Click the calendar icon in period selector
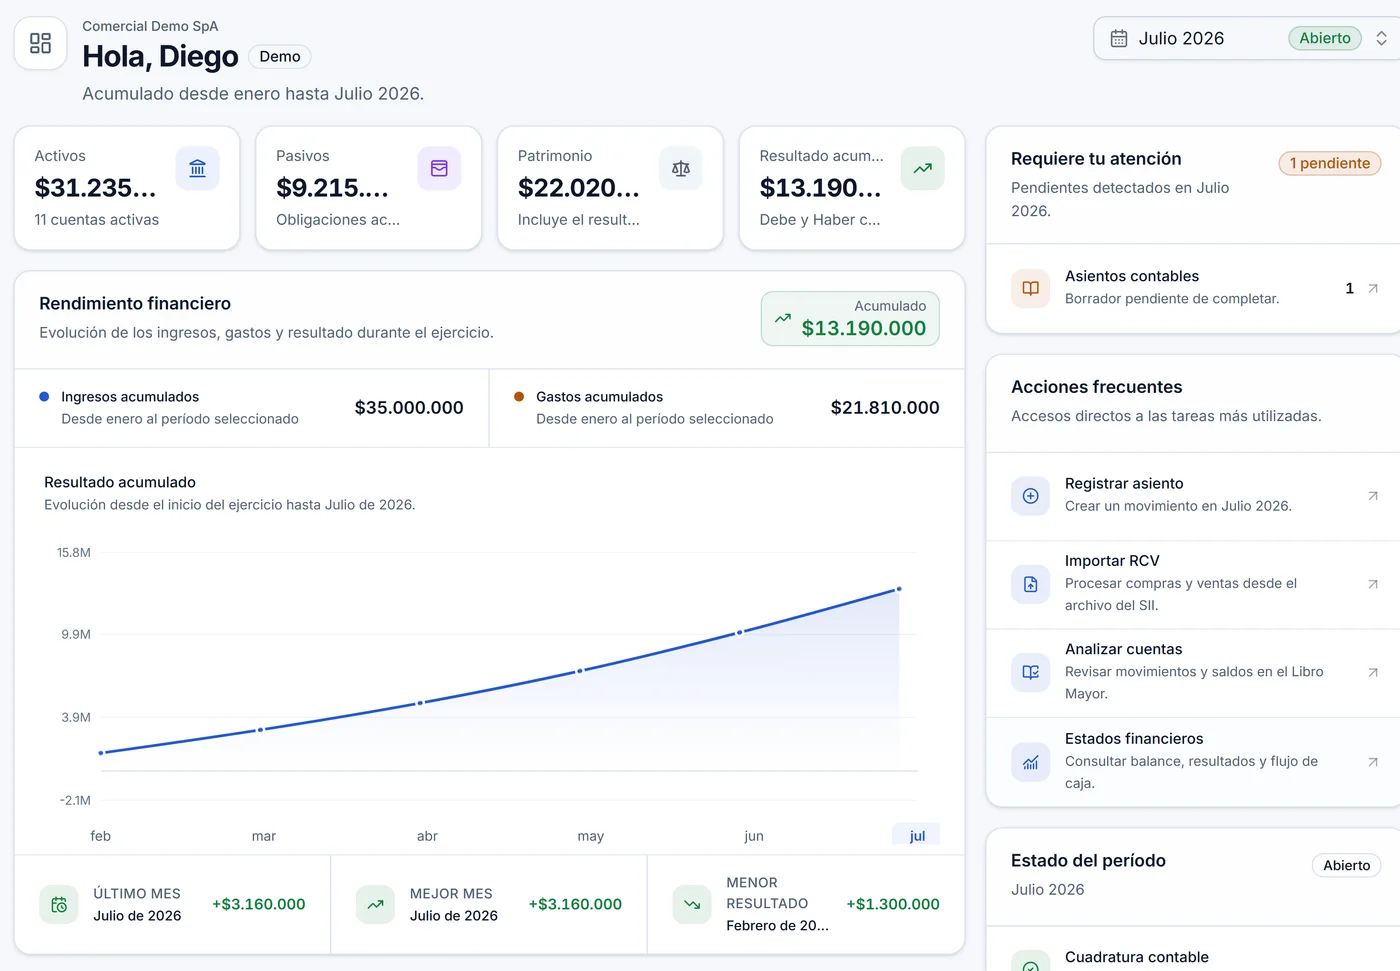Viewport: 1400px width, 971px height. [x=1119, y=38]
